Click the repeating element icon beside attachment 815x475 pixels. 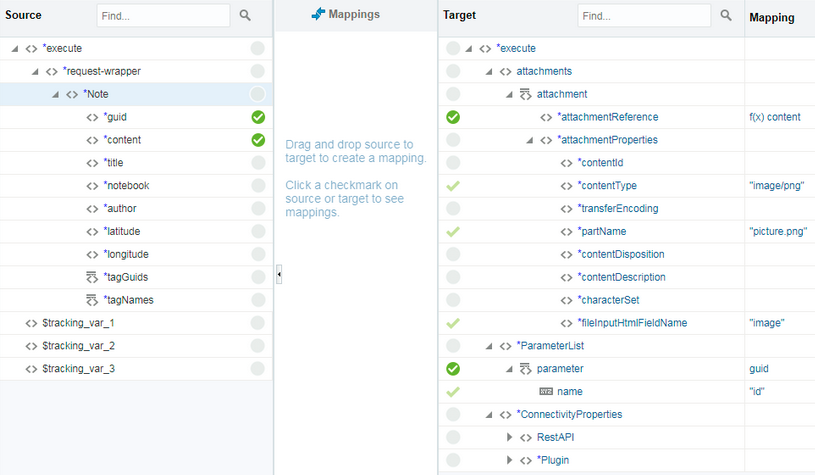[526, 94]
